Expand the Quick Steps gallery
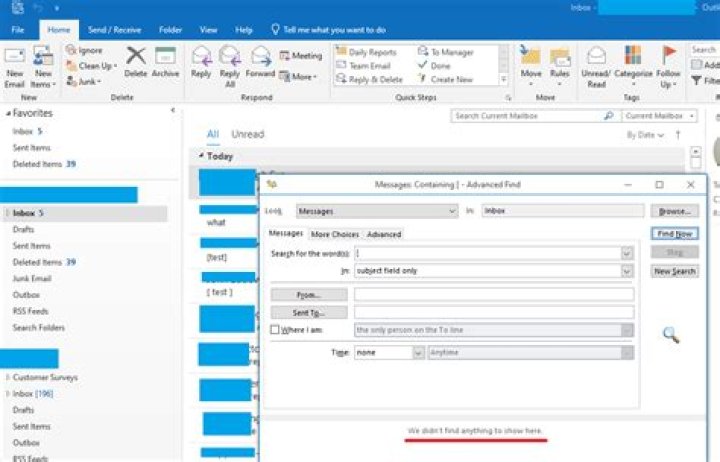The height and width of the screenshot is (462, 720). click(504, 80)
